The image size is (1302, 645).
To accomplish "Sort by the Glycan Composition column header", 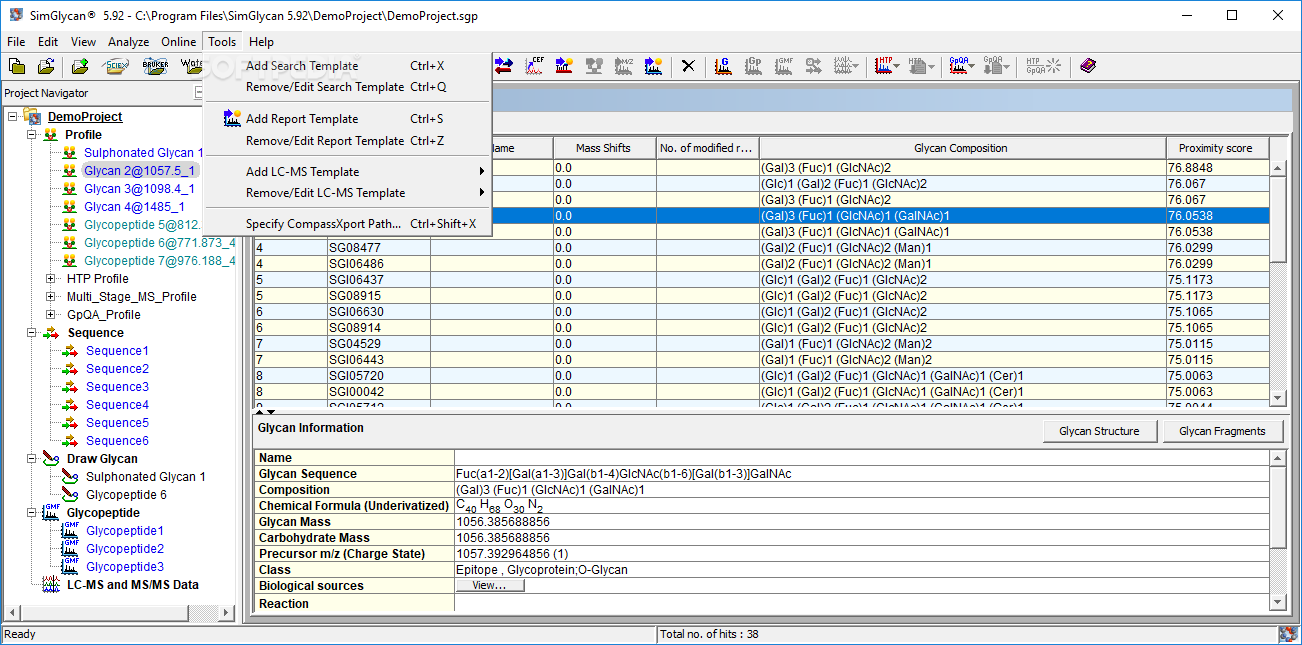I will (962, 148).
